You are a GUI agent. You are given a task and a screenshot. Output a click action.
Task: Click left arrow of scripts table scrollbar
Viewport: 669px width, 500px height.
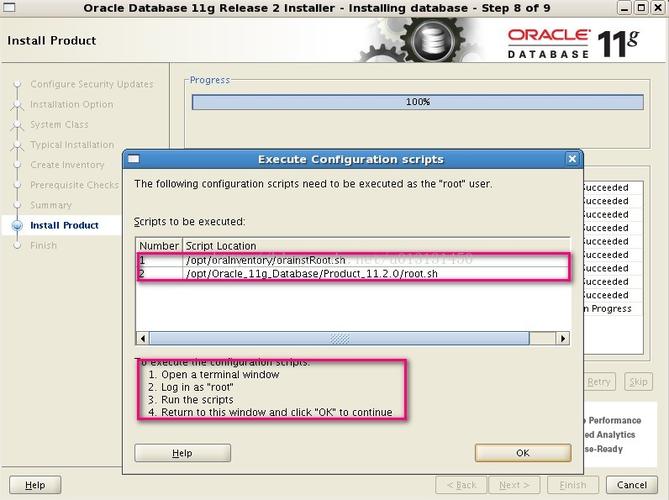coord(143,338)
